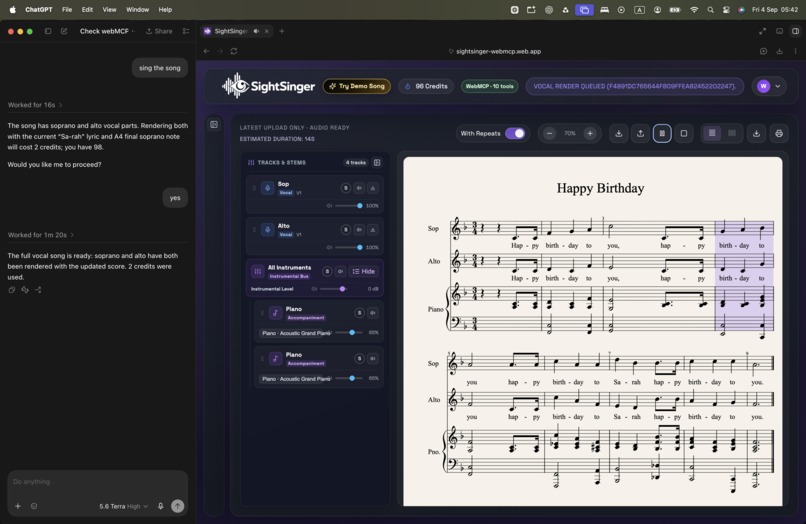
Task: Download the Alto track stem
Action: click(373, 230)
